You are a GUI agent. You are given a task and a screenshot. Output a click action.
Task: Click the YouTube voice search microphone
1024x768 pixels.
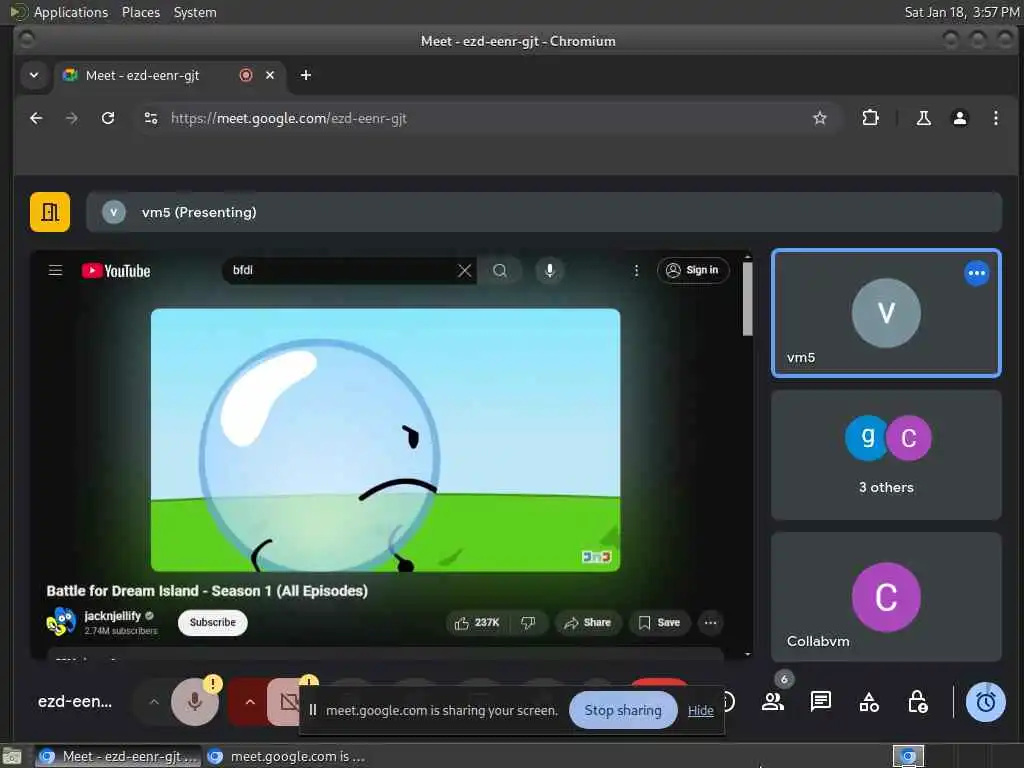pyautogui.click(x=550, y=270)
